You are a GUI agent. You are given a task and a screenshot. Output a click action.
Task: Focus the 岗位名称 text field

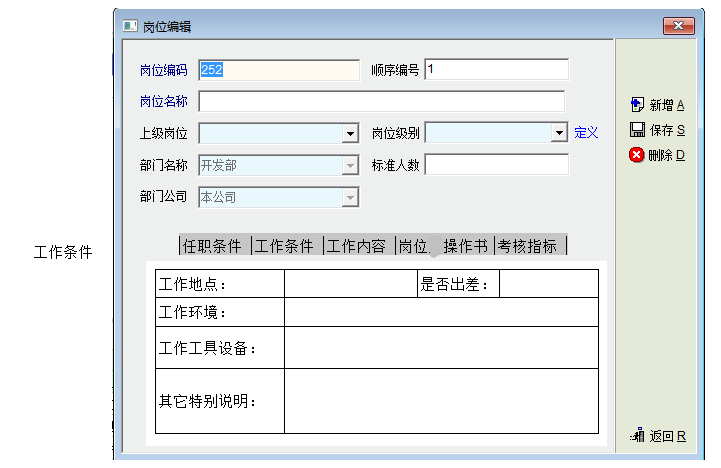click(381, 101)
